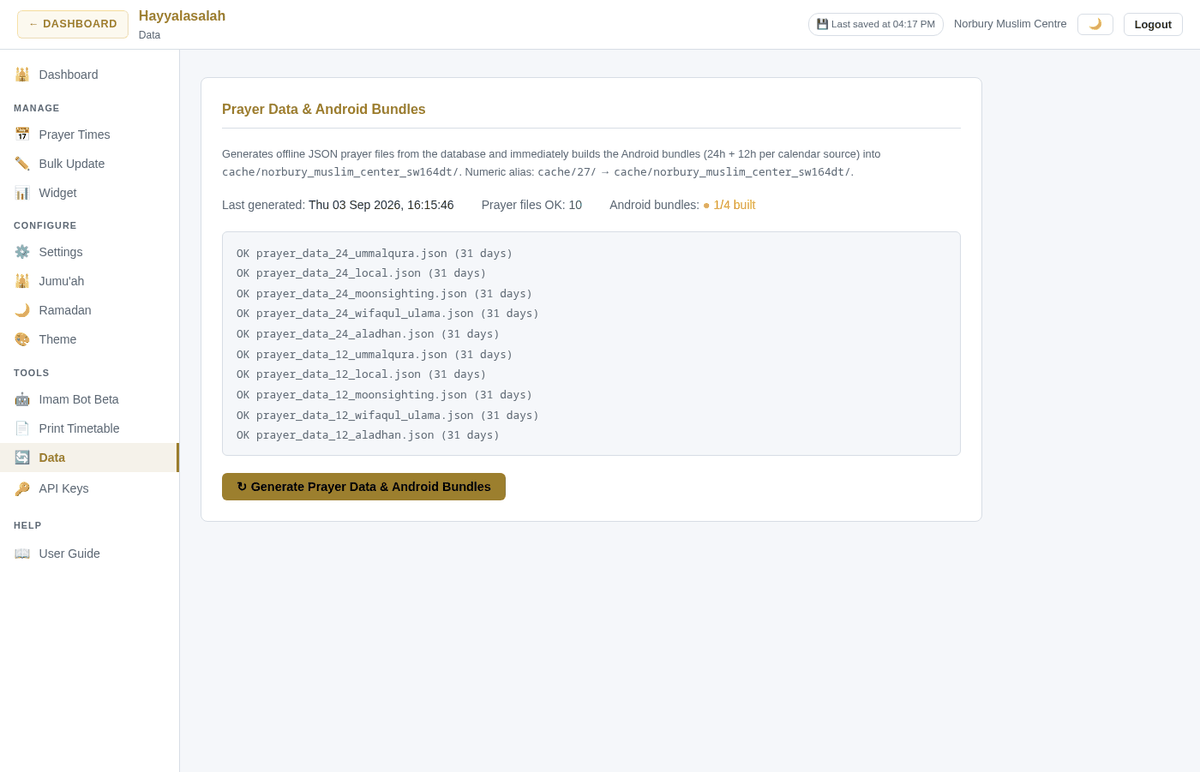
Task: Click the Bulk Update pencil icon
Action: tap(22, 163)
